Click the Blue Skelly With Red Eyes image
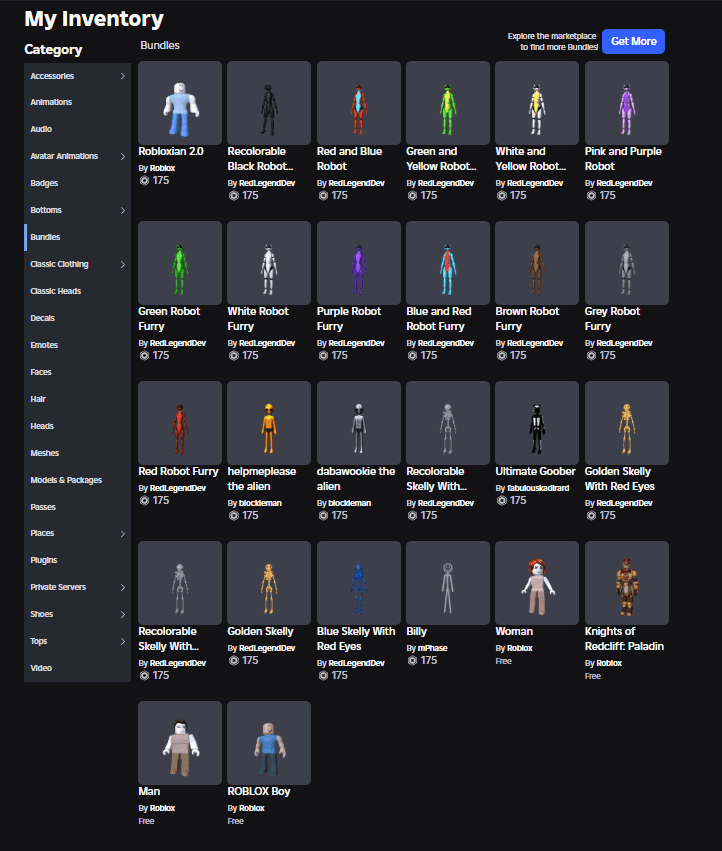The height and width of the screenshot is (851, 722). click(x=358, y=583)
